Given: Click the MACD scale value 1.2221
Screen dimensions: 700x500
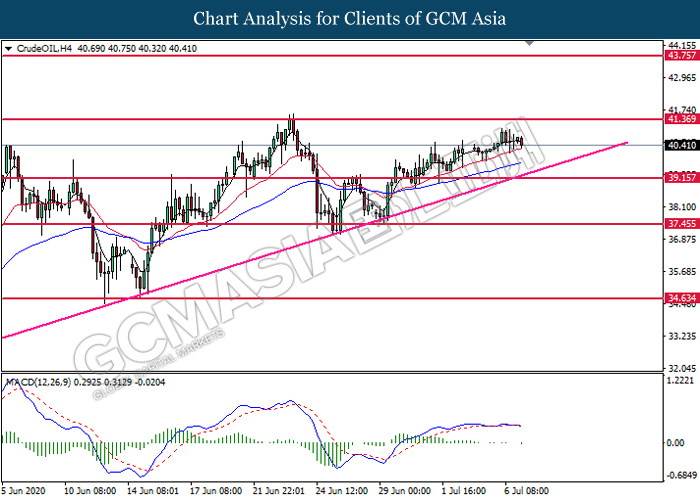Looking at the screenshot, I should click(x=680, y=380).
